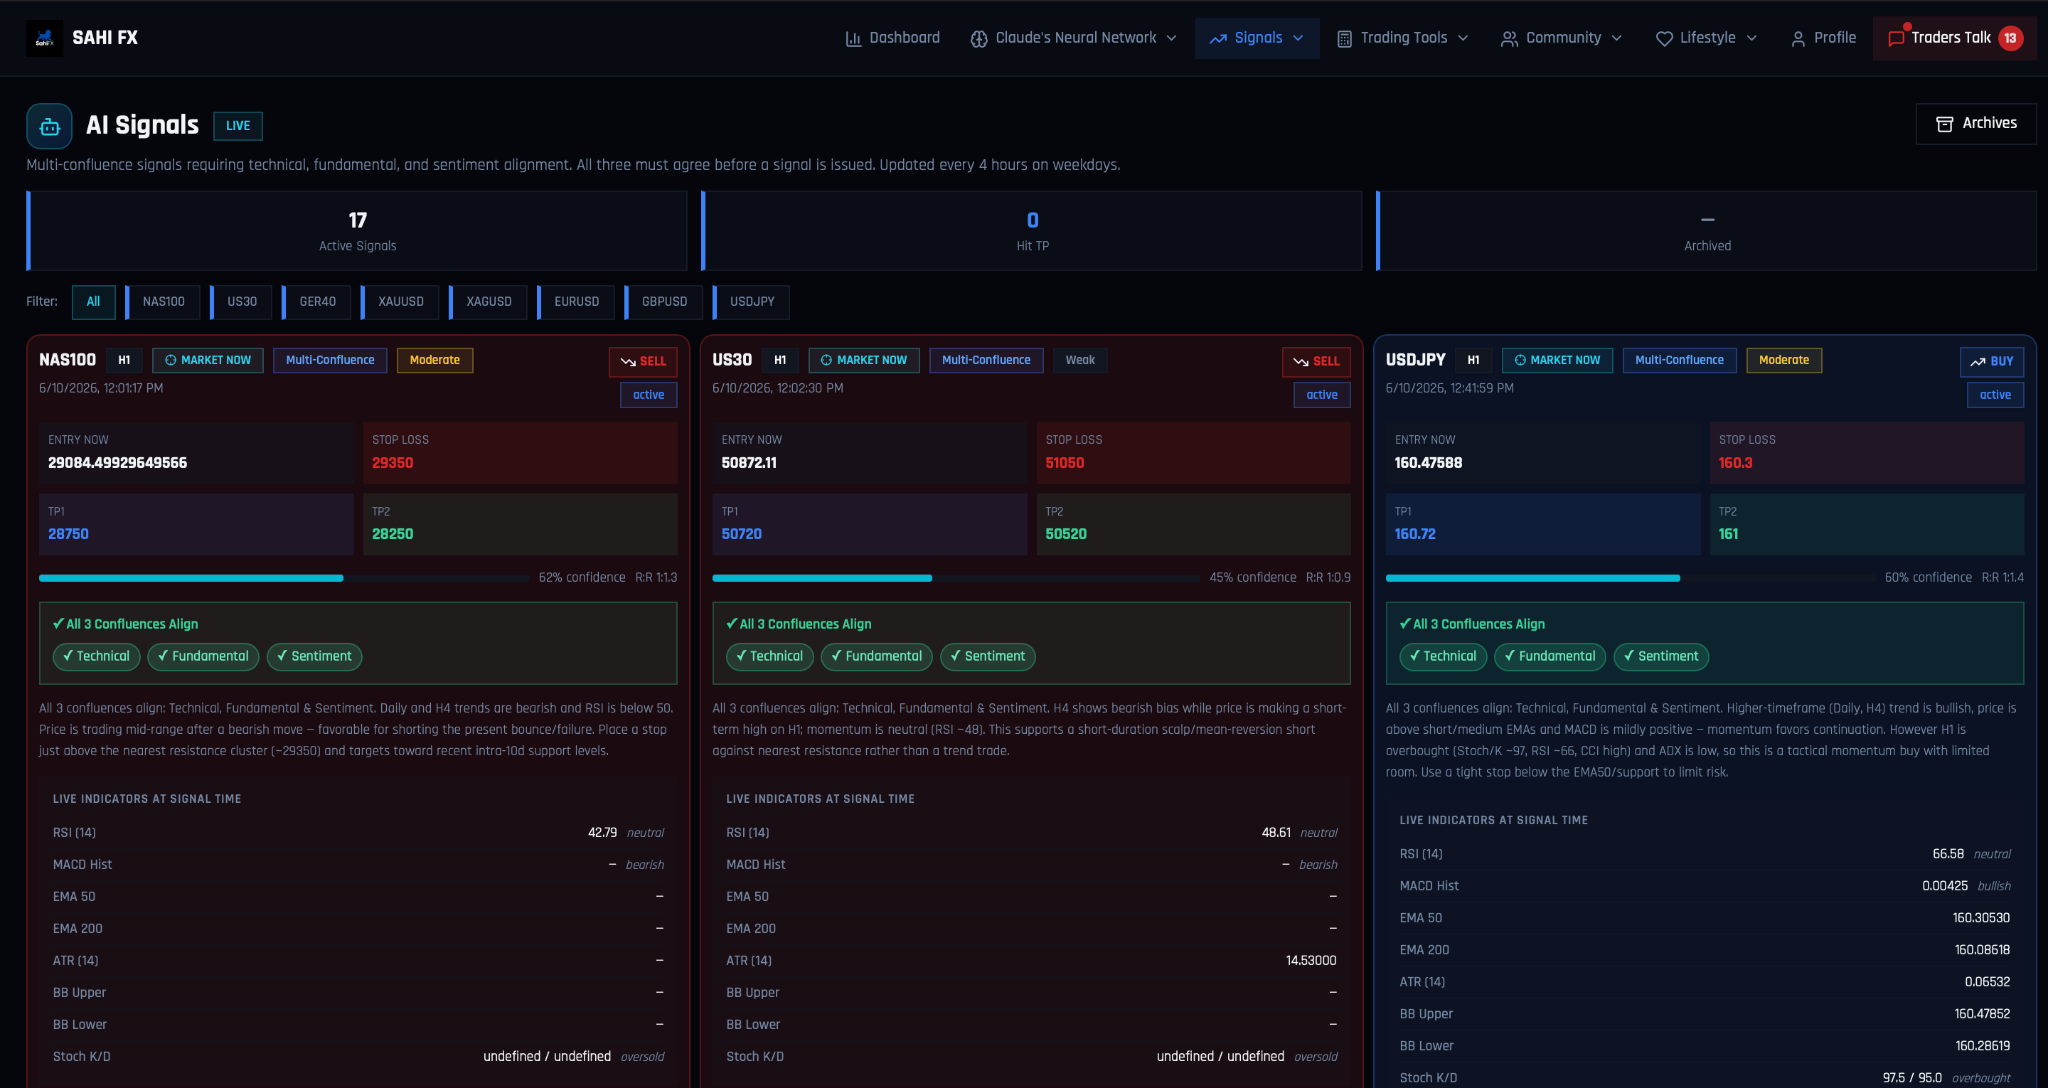
Task: Click the USDJPY Multi-Confluence tag
Action: tap(1679, 360)
